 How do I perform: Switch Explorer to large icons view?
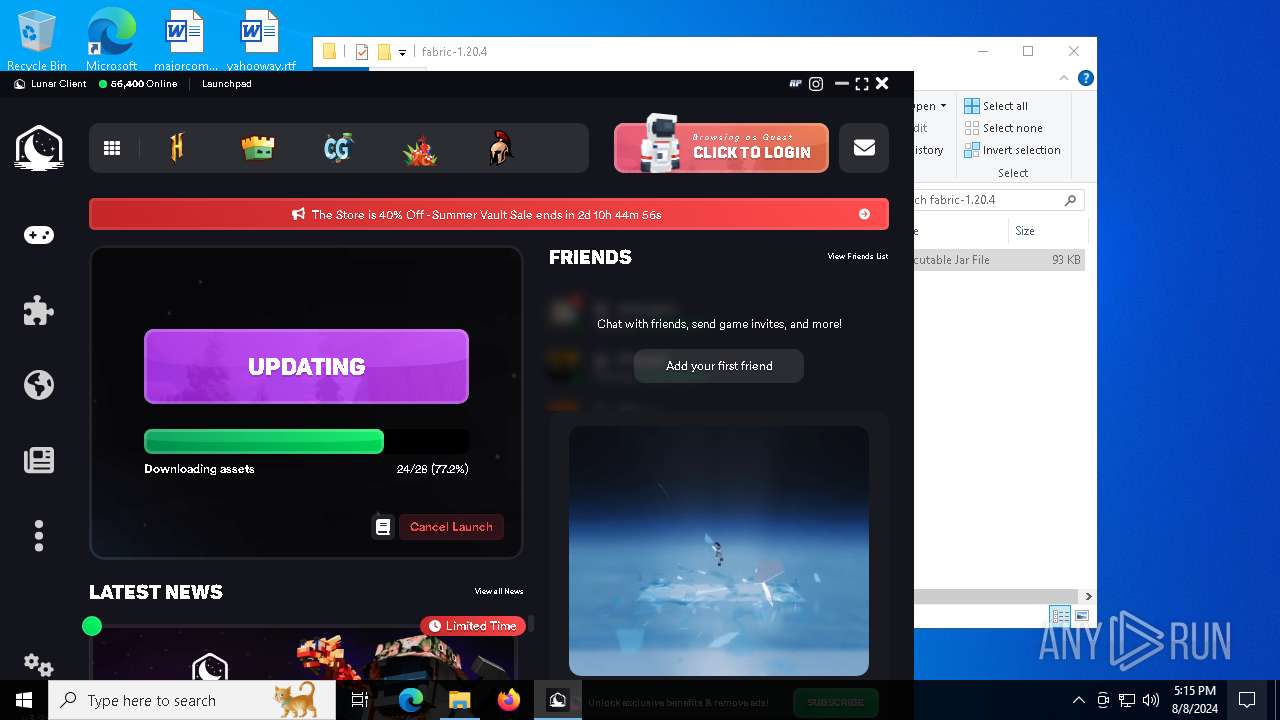1081,616
